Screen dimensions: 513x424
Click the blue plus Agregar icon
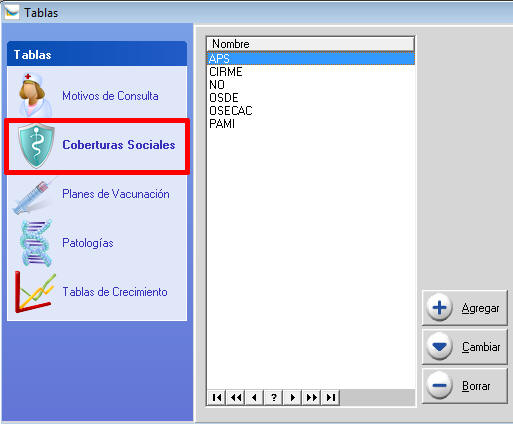click(x=439, y=308)
